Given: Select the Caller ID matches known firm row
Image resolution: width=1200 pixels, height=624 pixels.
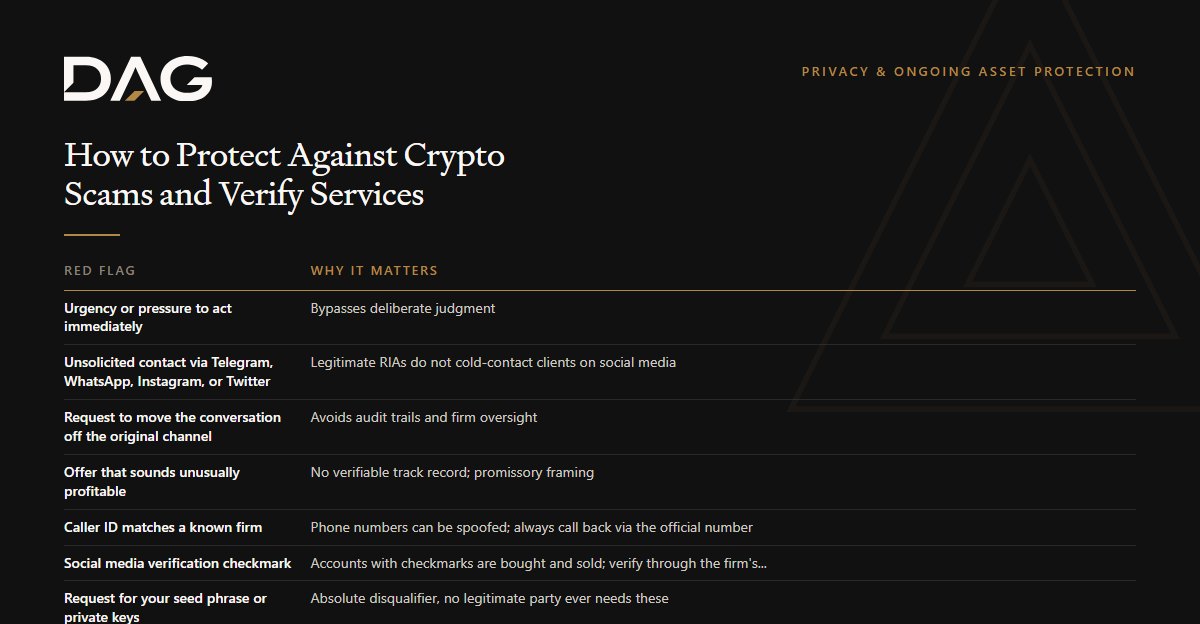Looking at the screenshot, I should [600, 527].
